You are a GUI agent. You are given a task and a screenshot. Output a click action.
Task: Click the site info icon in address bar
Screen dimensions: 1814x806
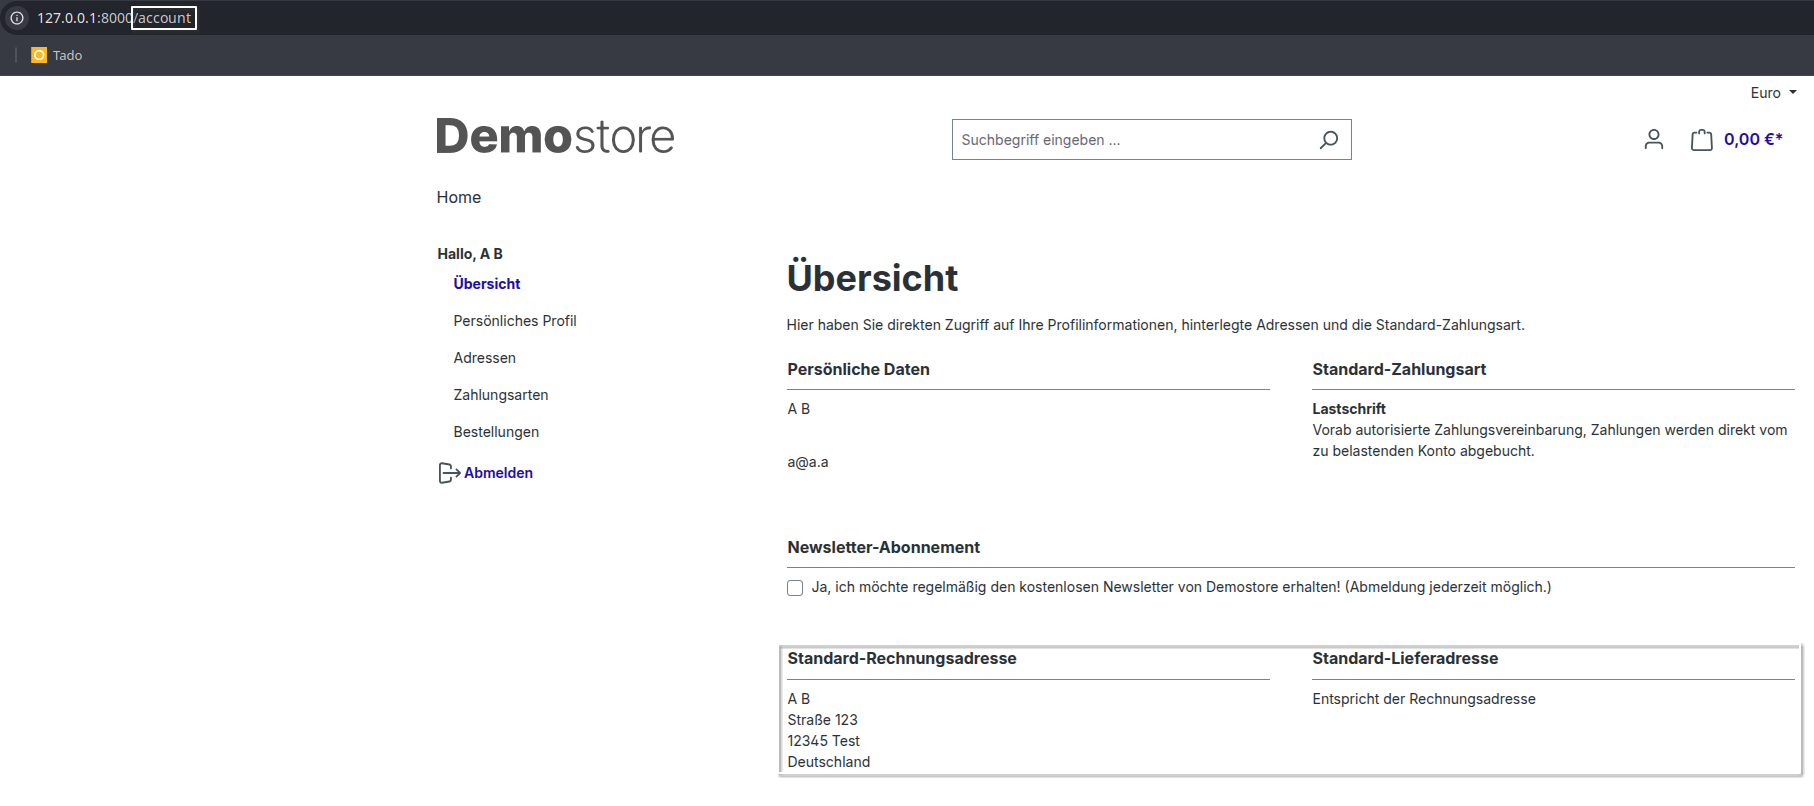tap(17, 18)
